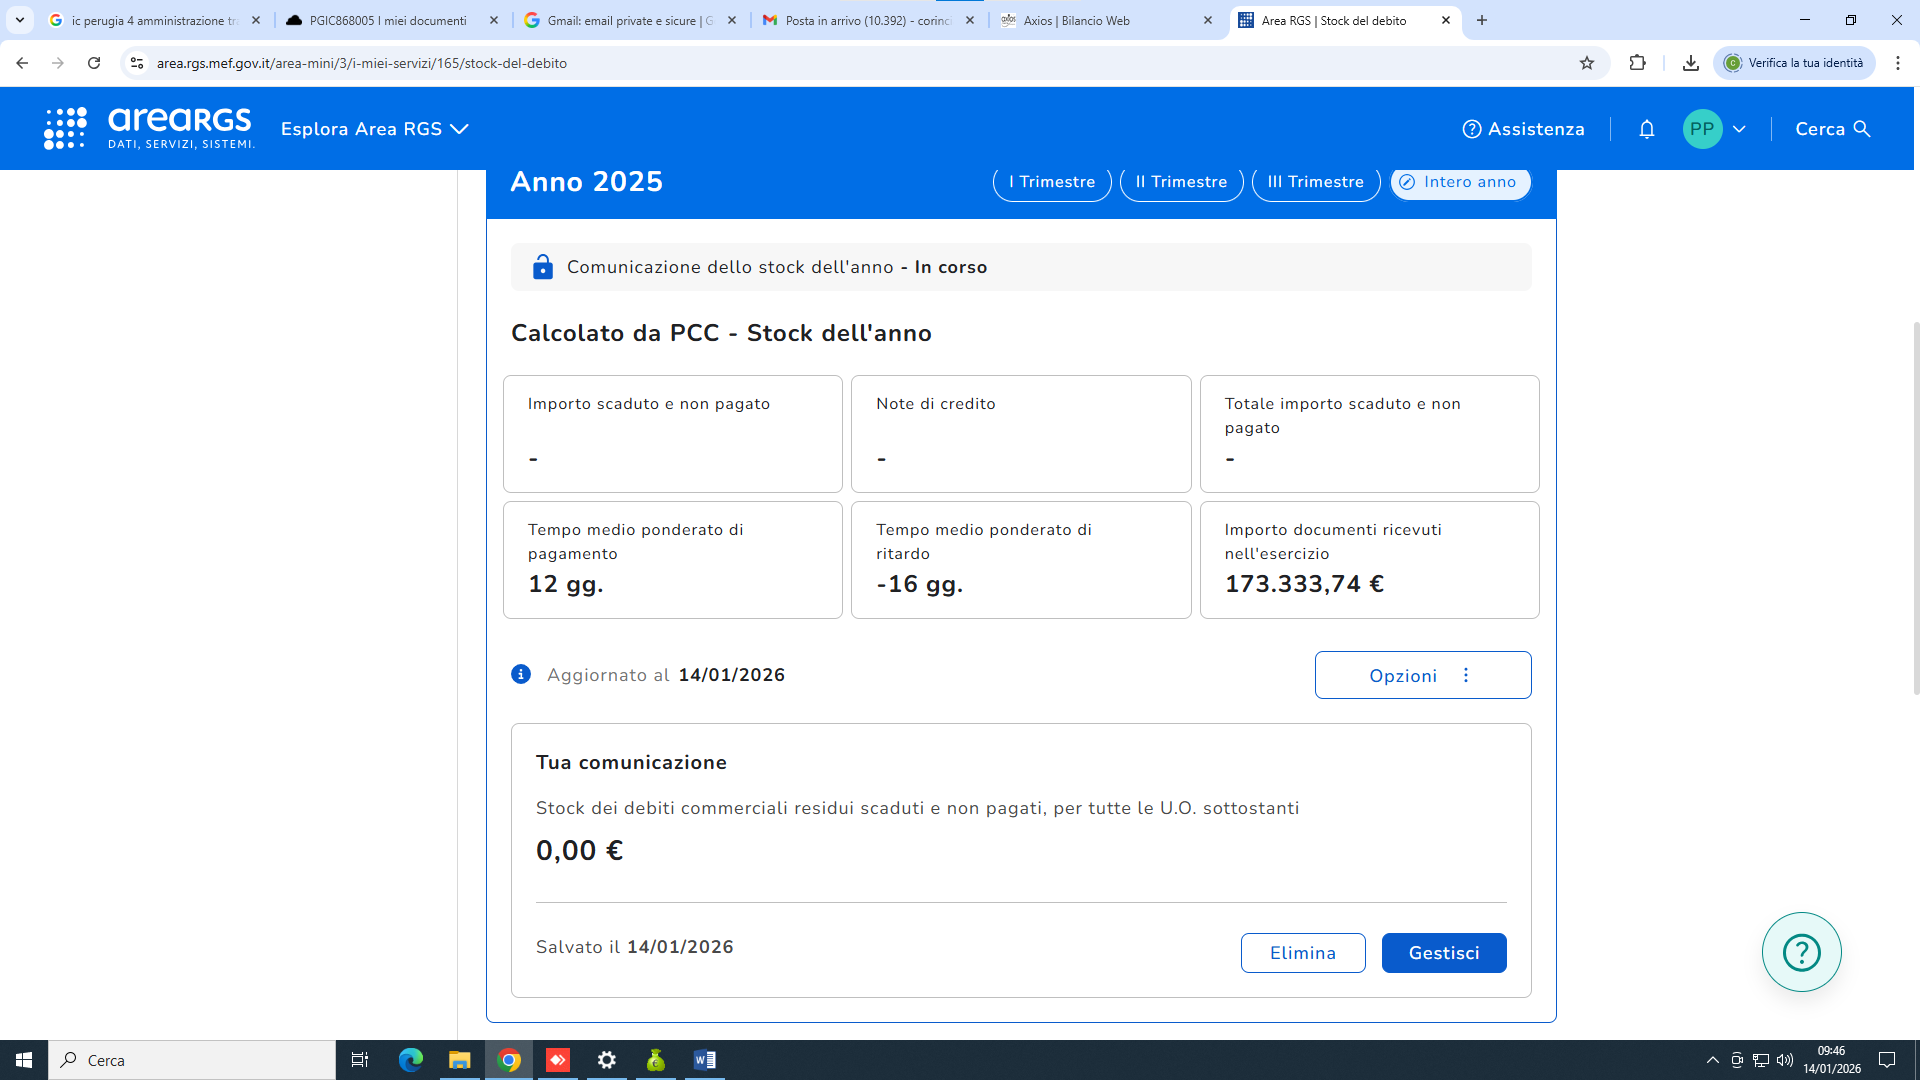1920x1080 pixels.
Task: Bookmark this page with the star icon
Action: pyautogui.click(x=1587, y=63)
